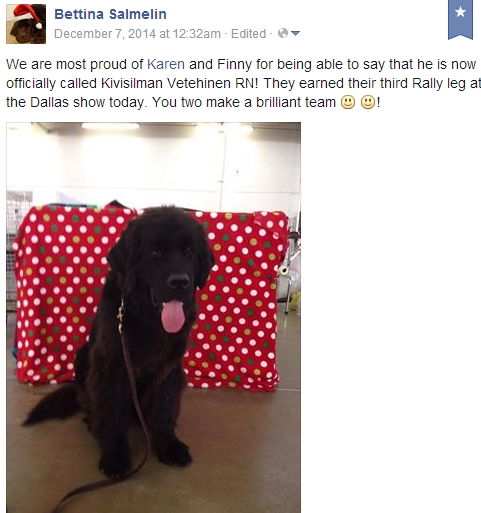Click the word Finny in the post

click(x=234, y=64)
